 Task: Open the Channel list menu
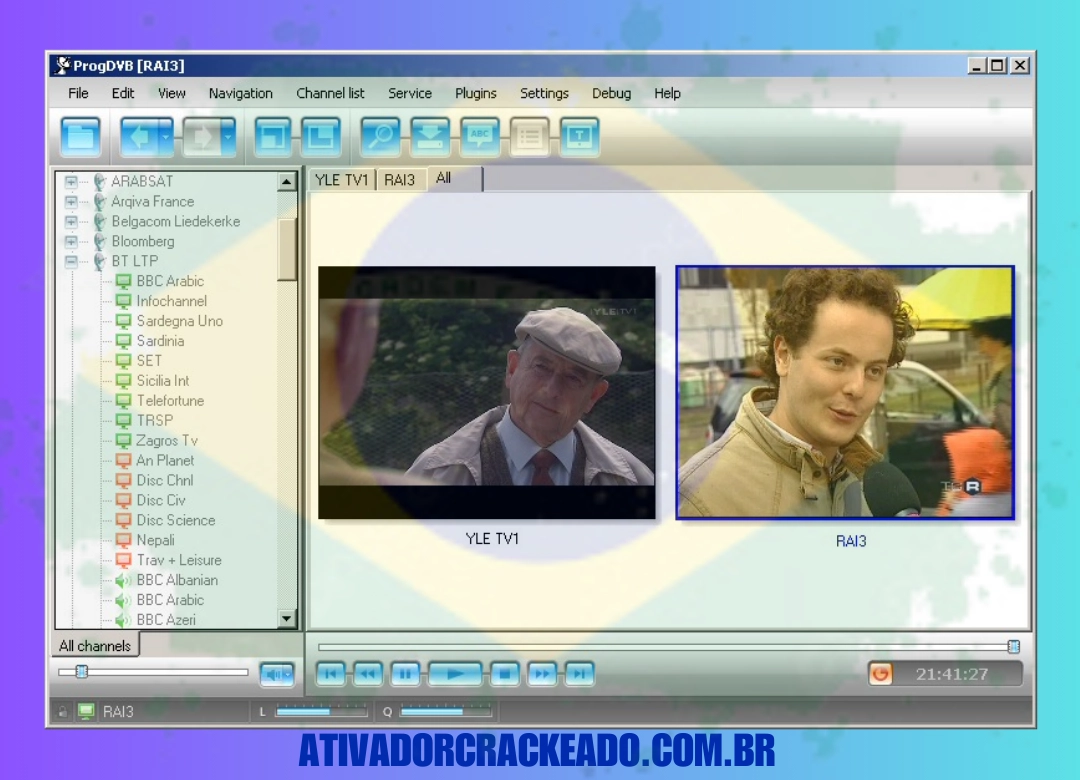[330, 93]
